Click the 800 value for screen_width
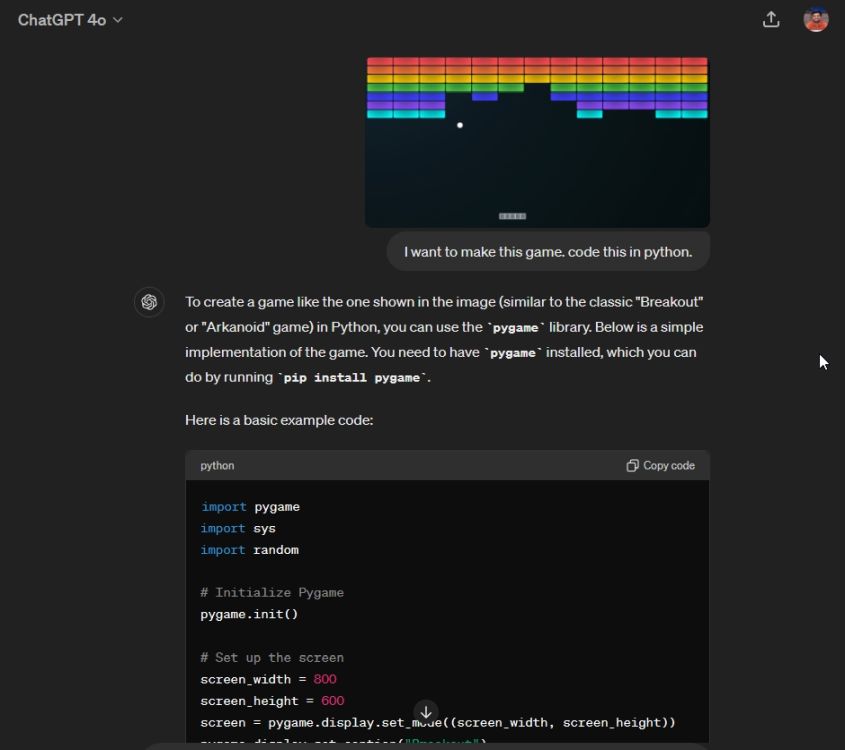This screenshot has height=750, width=845. pyautogui.click(x=324, y=679)
